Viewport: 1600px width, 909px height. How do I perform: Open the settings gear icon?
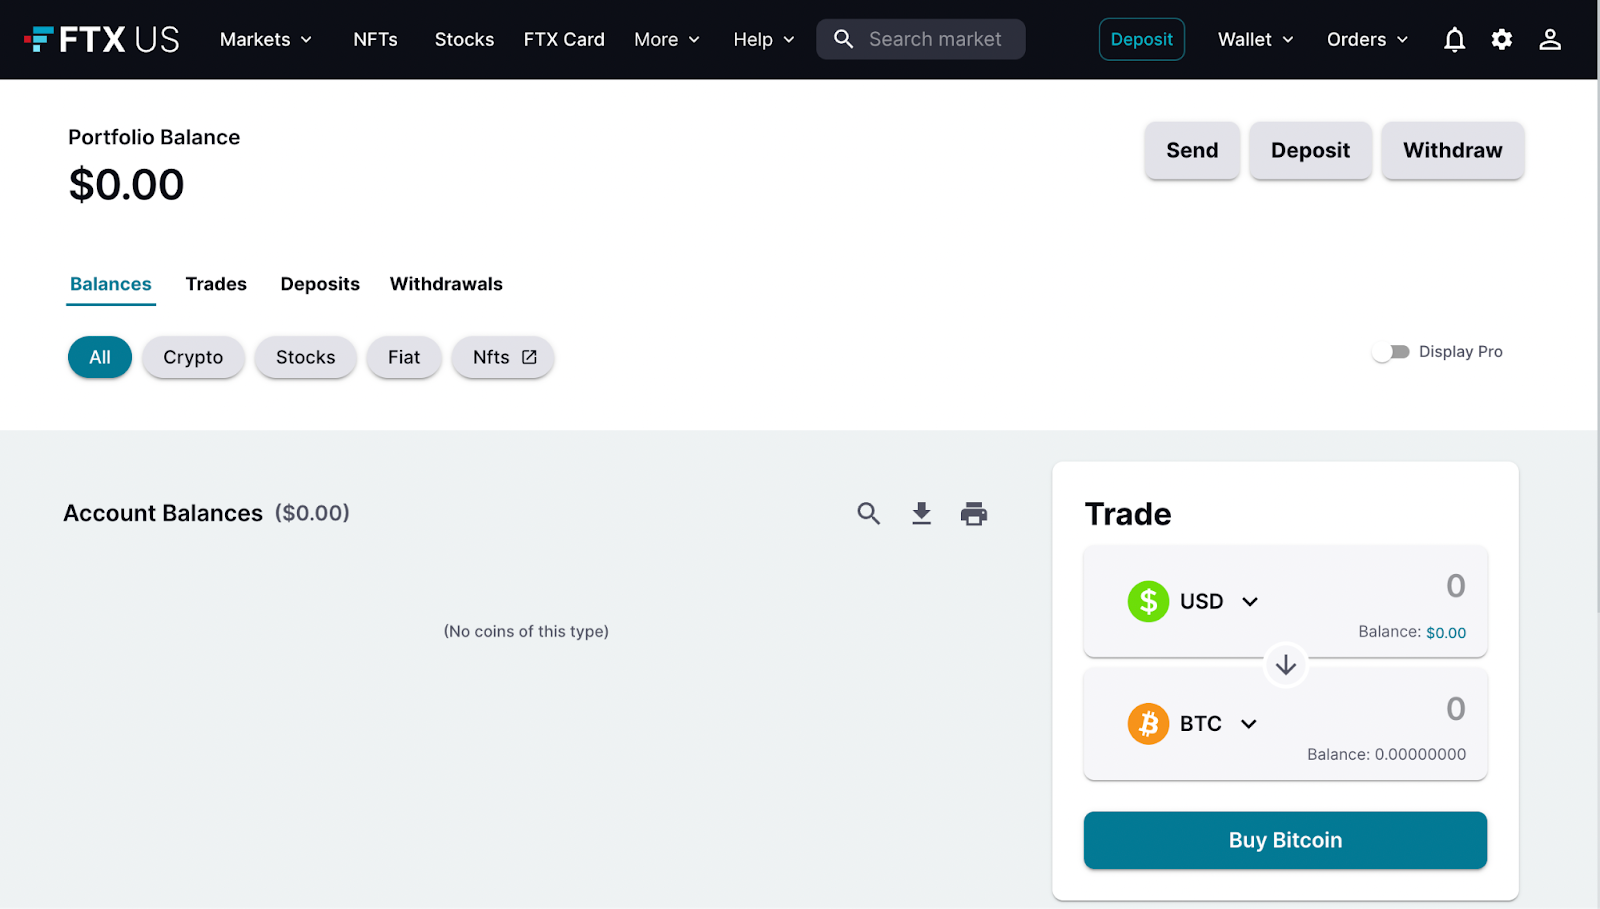coord(1501,39)
